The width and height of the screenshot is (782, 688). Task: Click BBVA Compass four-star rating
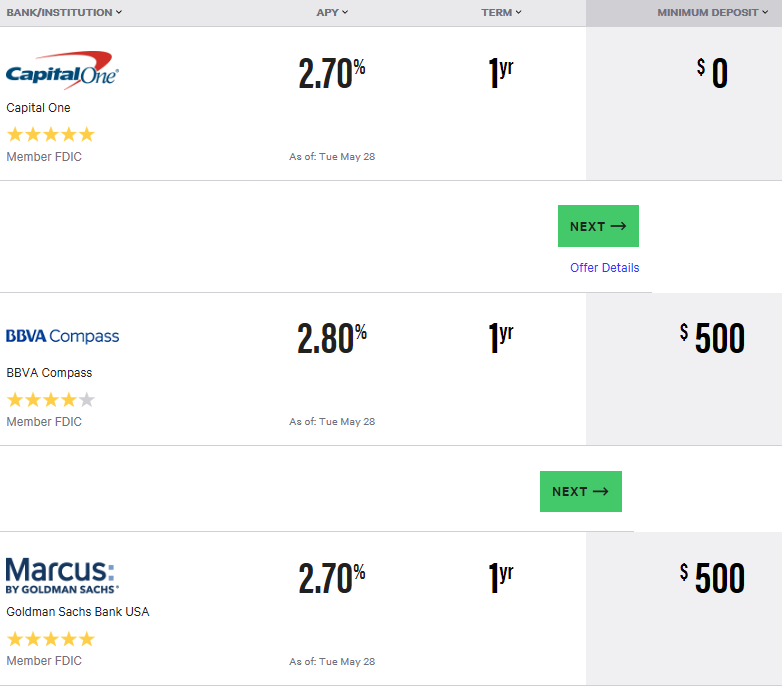pos(50,399)
